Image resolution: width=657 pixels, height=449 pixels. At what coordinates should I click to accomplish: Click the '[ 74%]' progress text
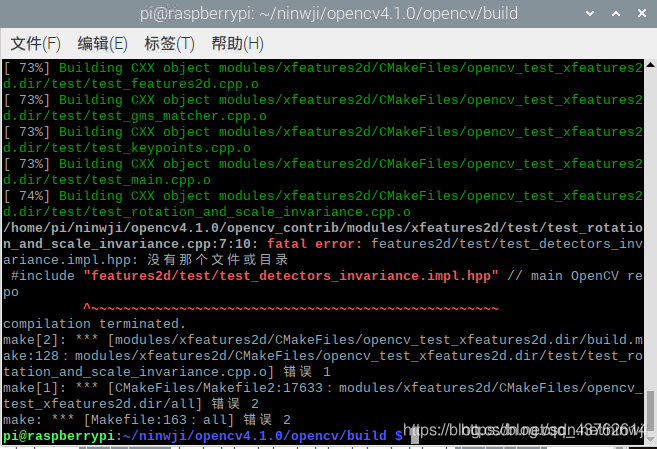point(27,196)
